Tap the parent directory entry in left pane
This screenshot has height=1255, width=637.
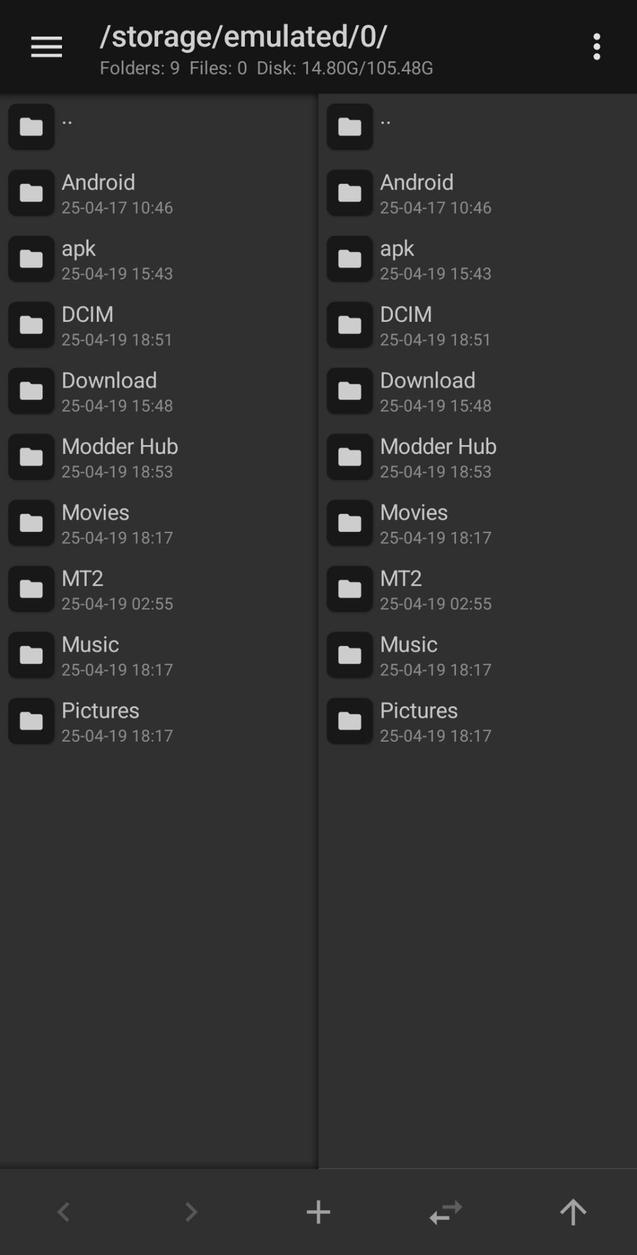[67, 125]
